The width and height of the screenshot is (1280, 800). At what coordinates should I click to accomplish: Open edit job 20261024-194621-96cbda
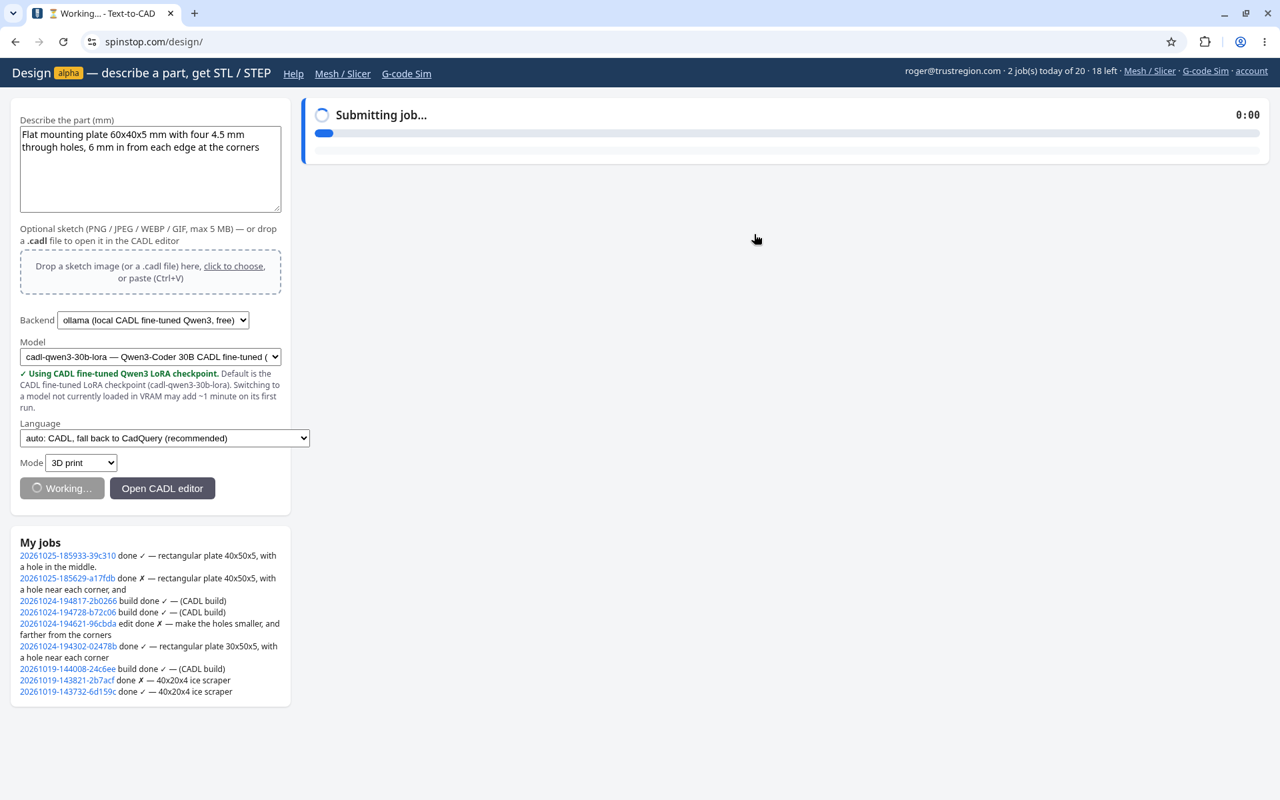point(68,624)
